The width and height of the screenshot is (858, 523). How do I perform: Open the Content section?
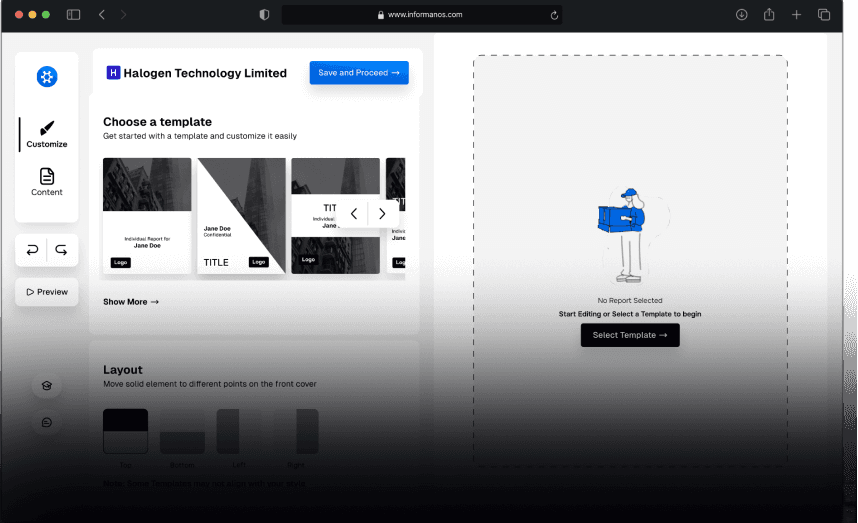point(47,182)
